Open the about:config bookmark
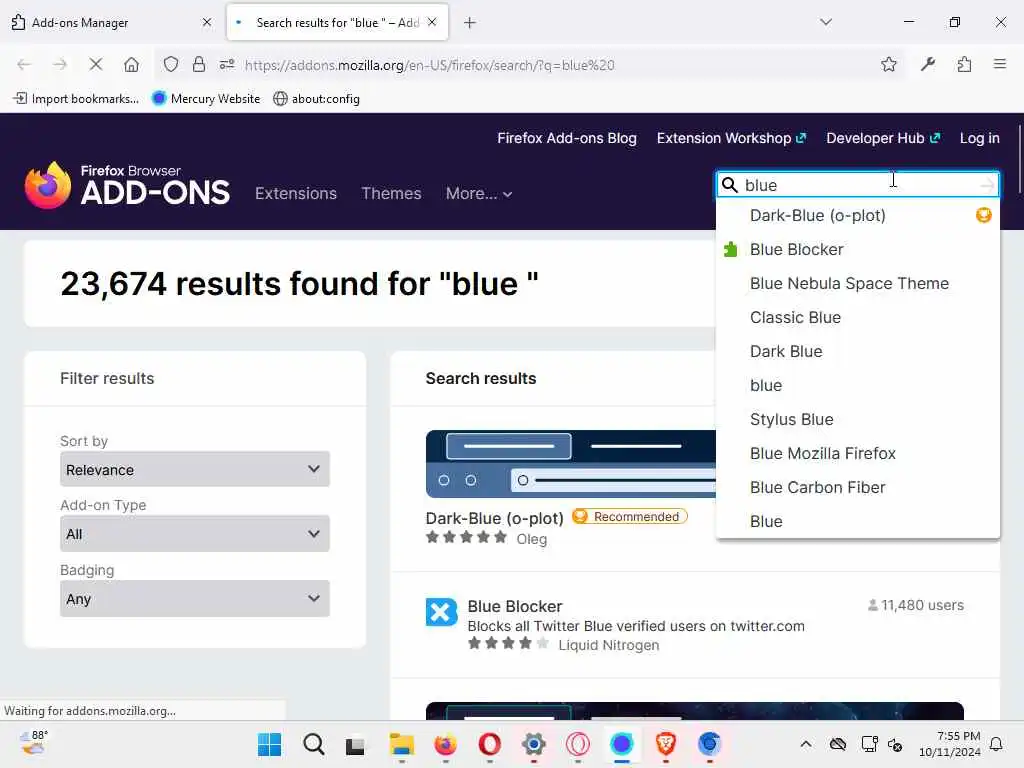The image size is (1024, 768). [x=316, y=99]
